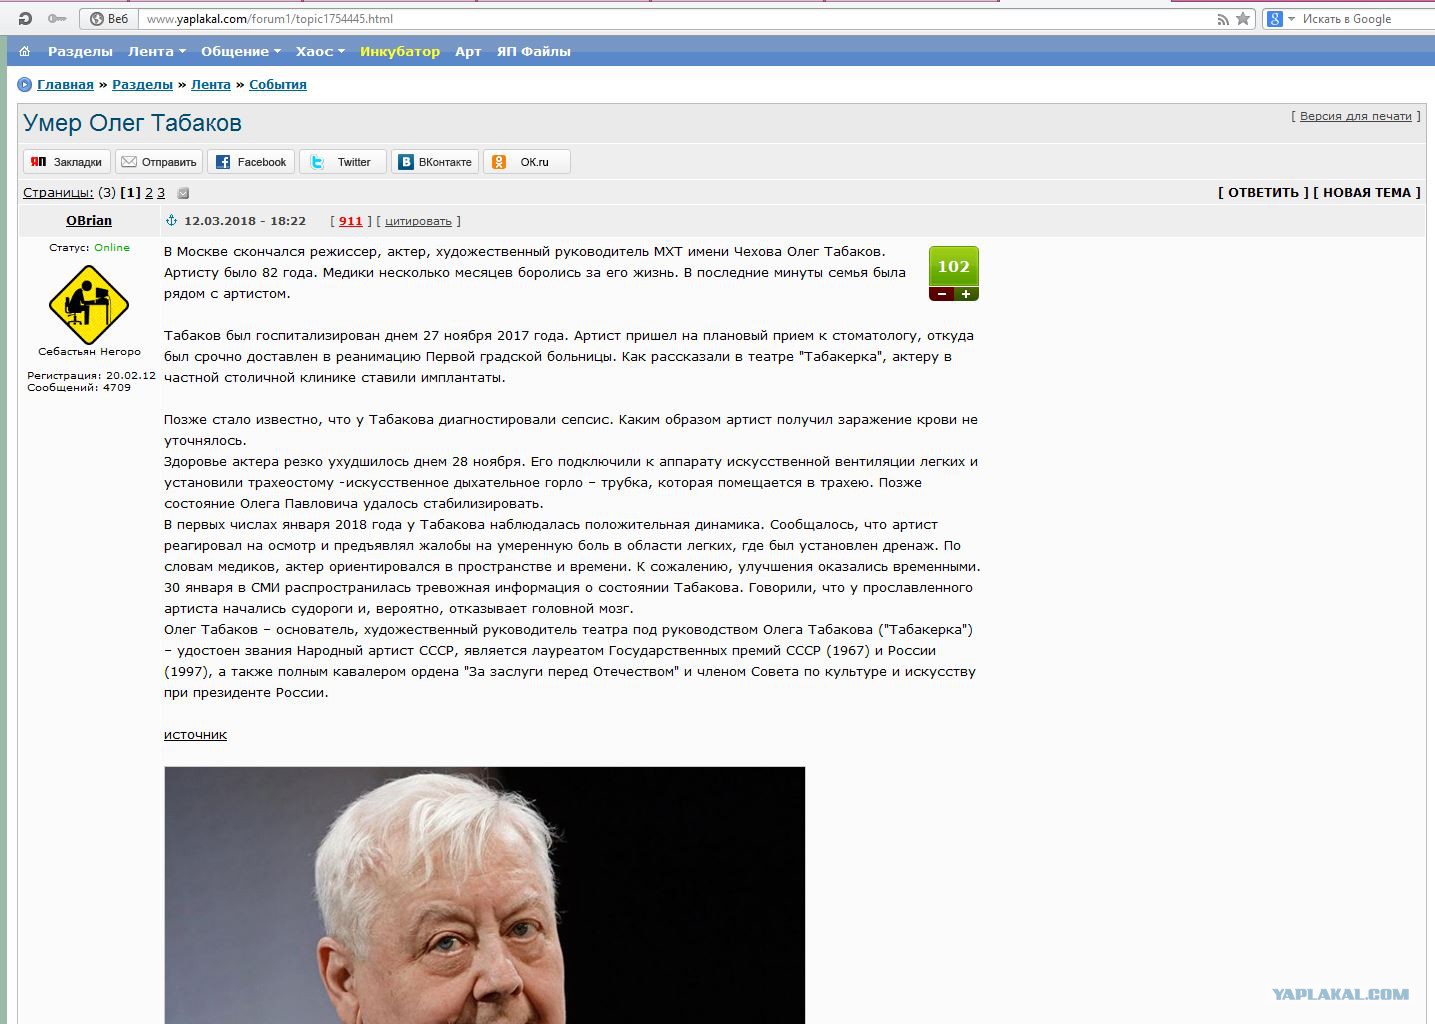Screen dimensions: 1435x1024
Task: Go to page 2 of the topic
Action: click(149, 193)
